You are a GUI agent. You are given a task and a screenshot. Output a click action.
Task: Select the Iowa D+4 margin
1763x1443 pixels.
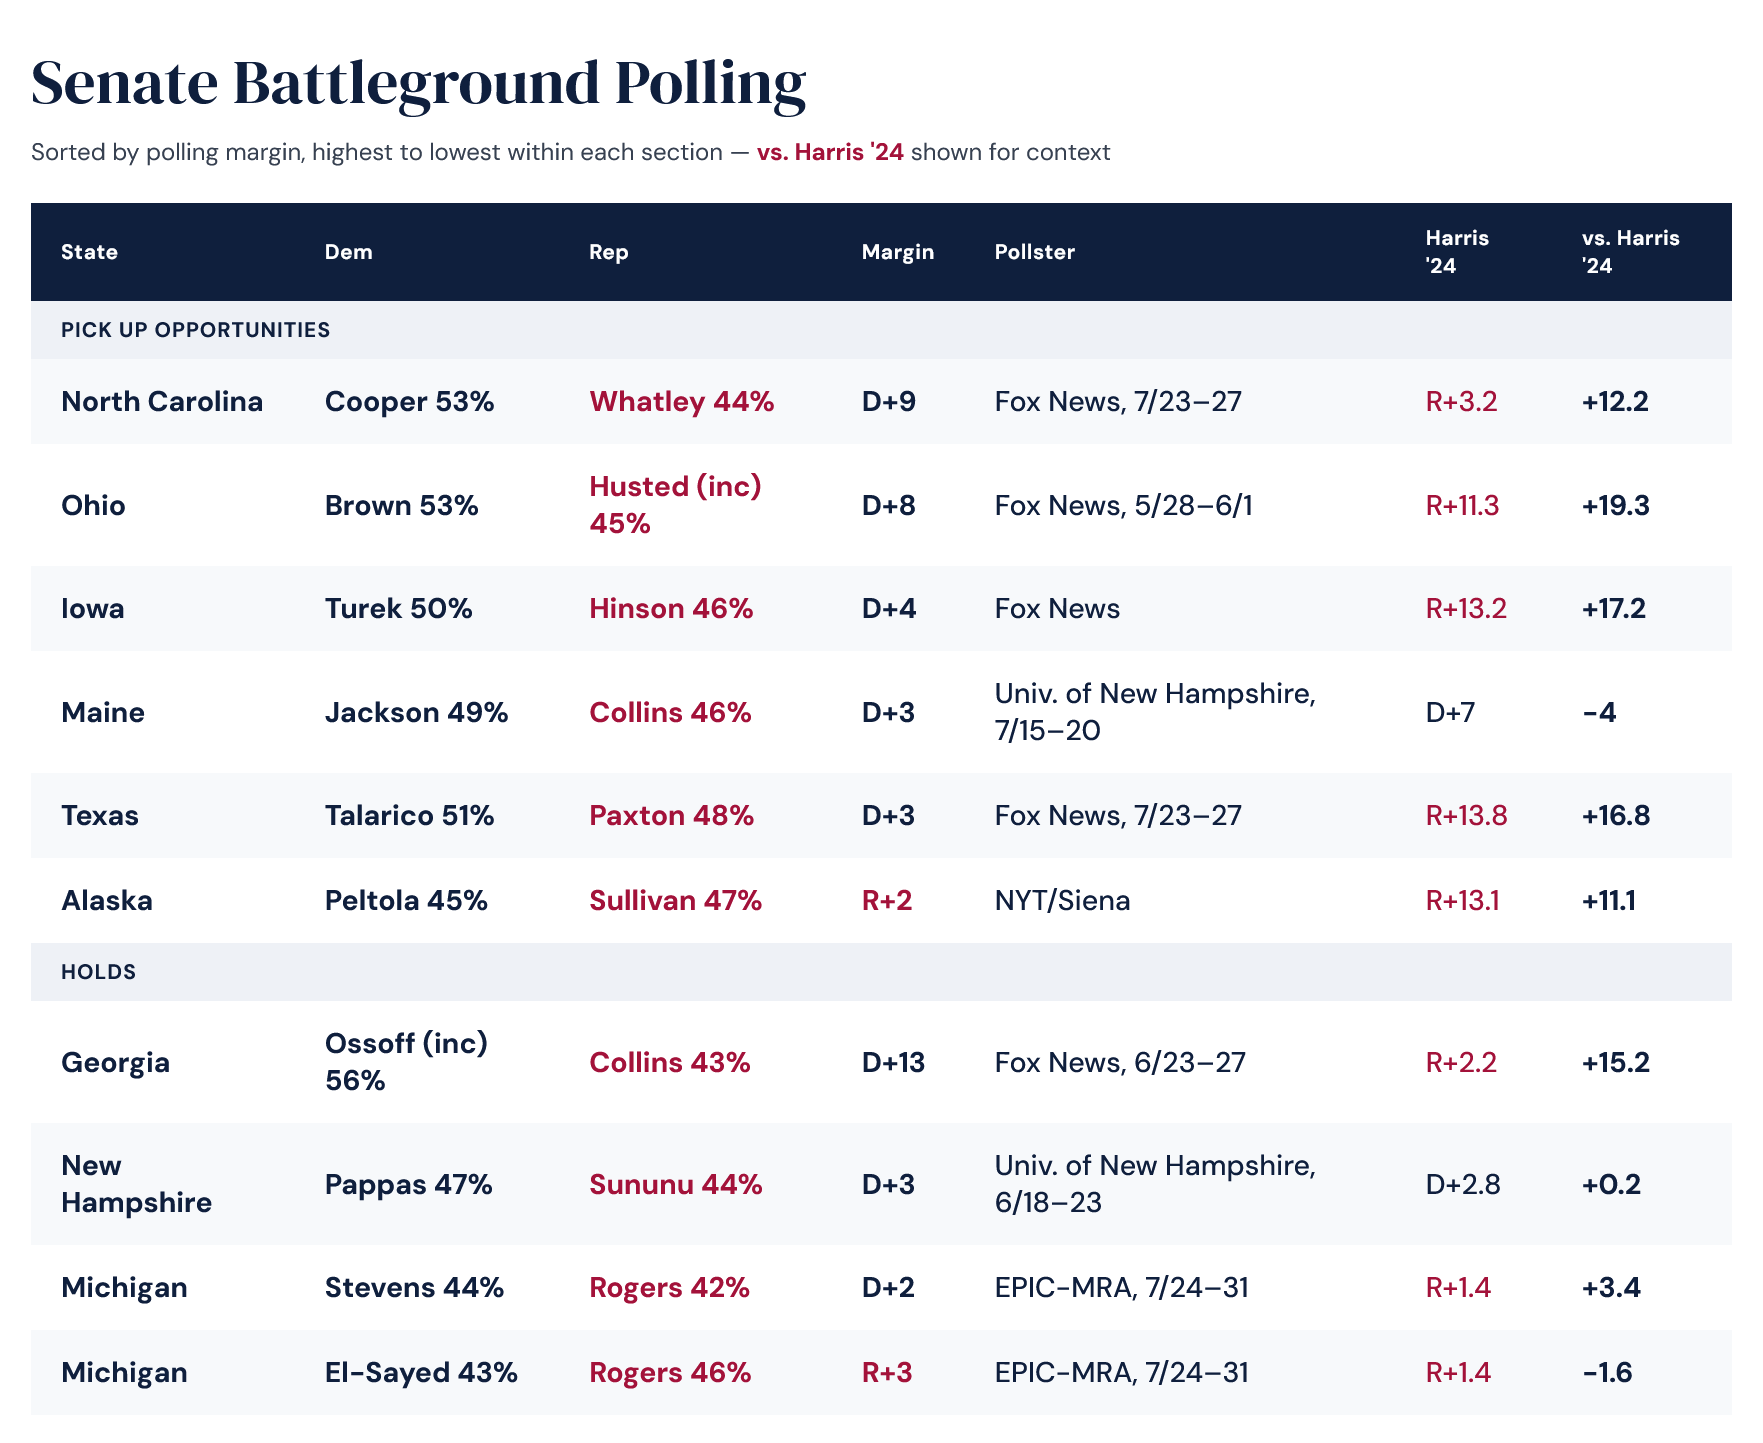click(888, 609)
